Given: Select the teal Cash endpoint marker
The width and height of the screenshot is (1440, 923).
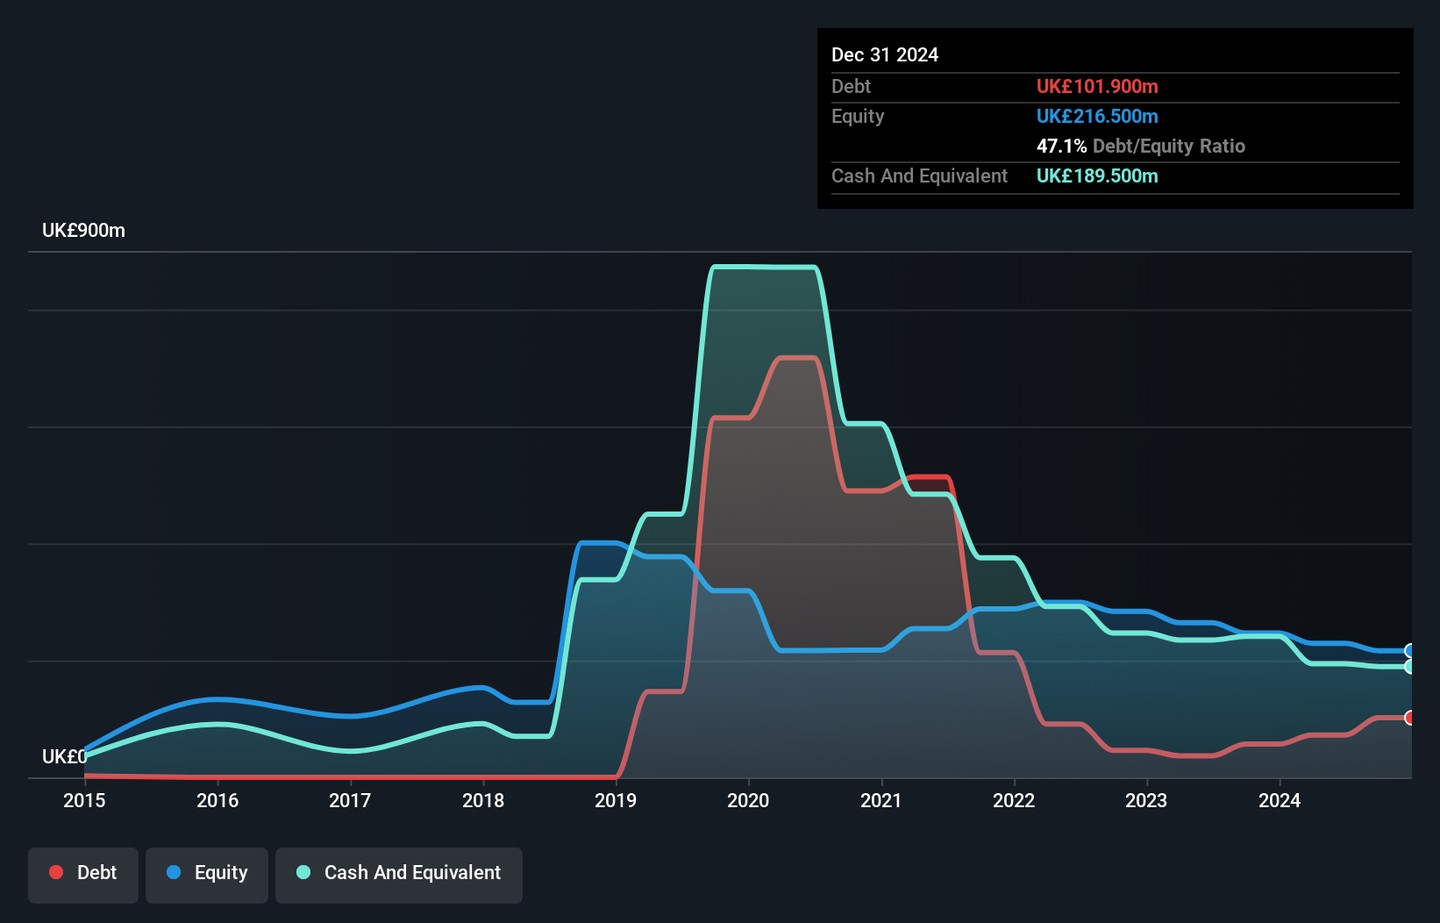Looking at the screenshot, I should (x=1410, y=666).
